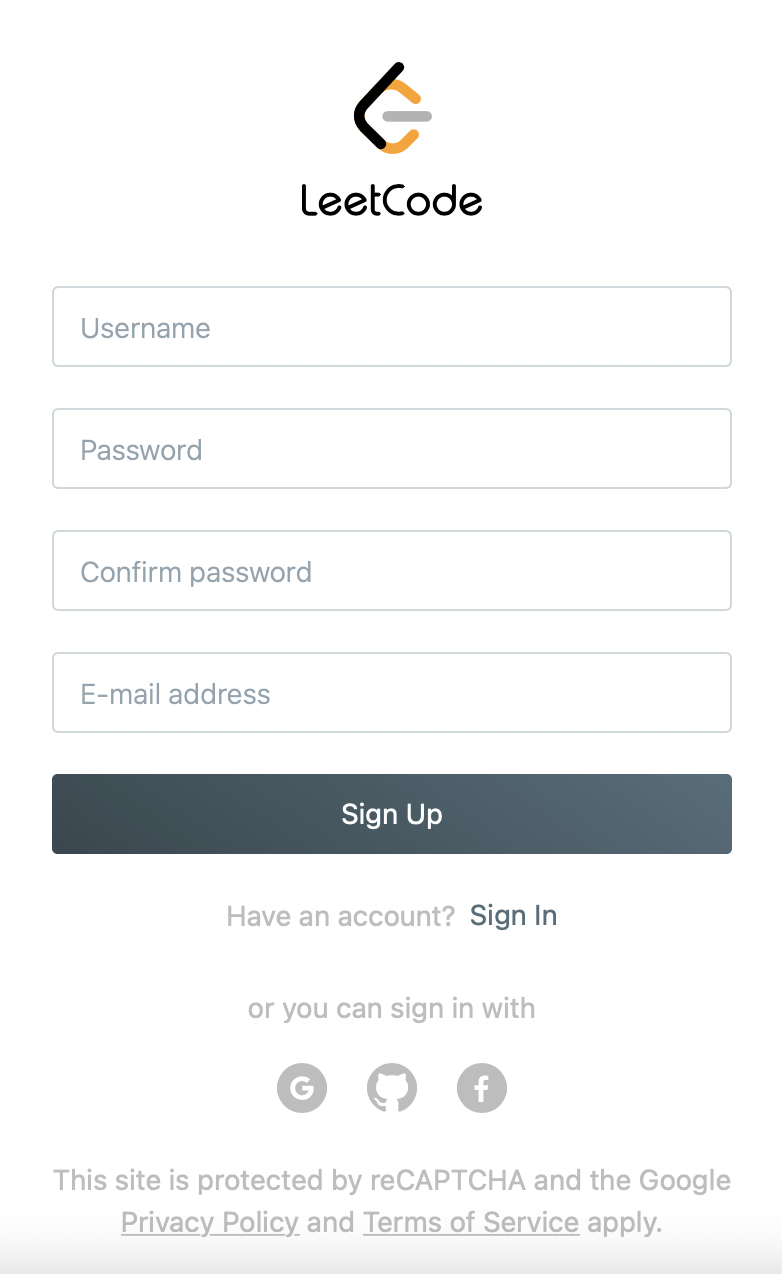The image size is (782, 1274).
Task: Sign in with the GitHub icon
Action: click(x=392, y=1088)
